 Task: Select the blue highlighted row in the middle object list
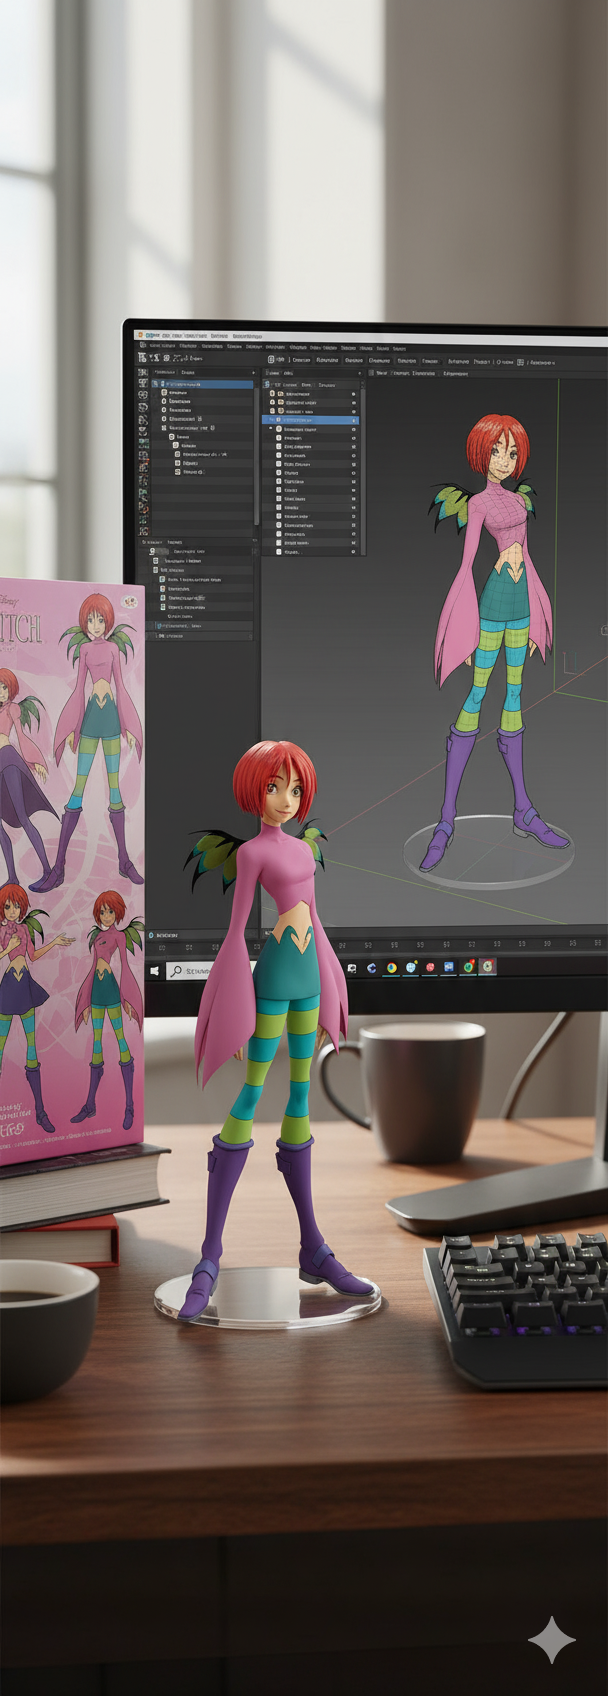(309, 420)
